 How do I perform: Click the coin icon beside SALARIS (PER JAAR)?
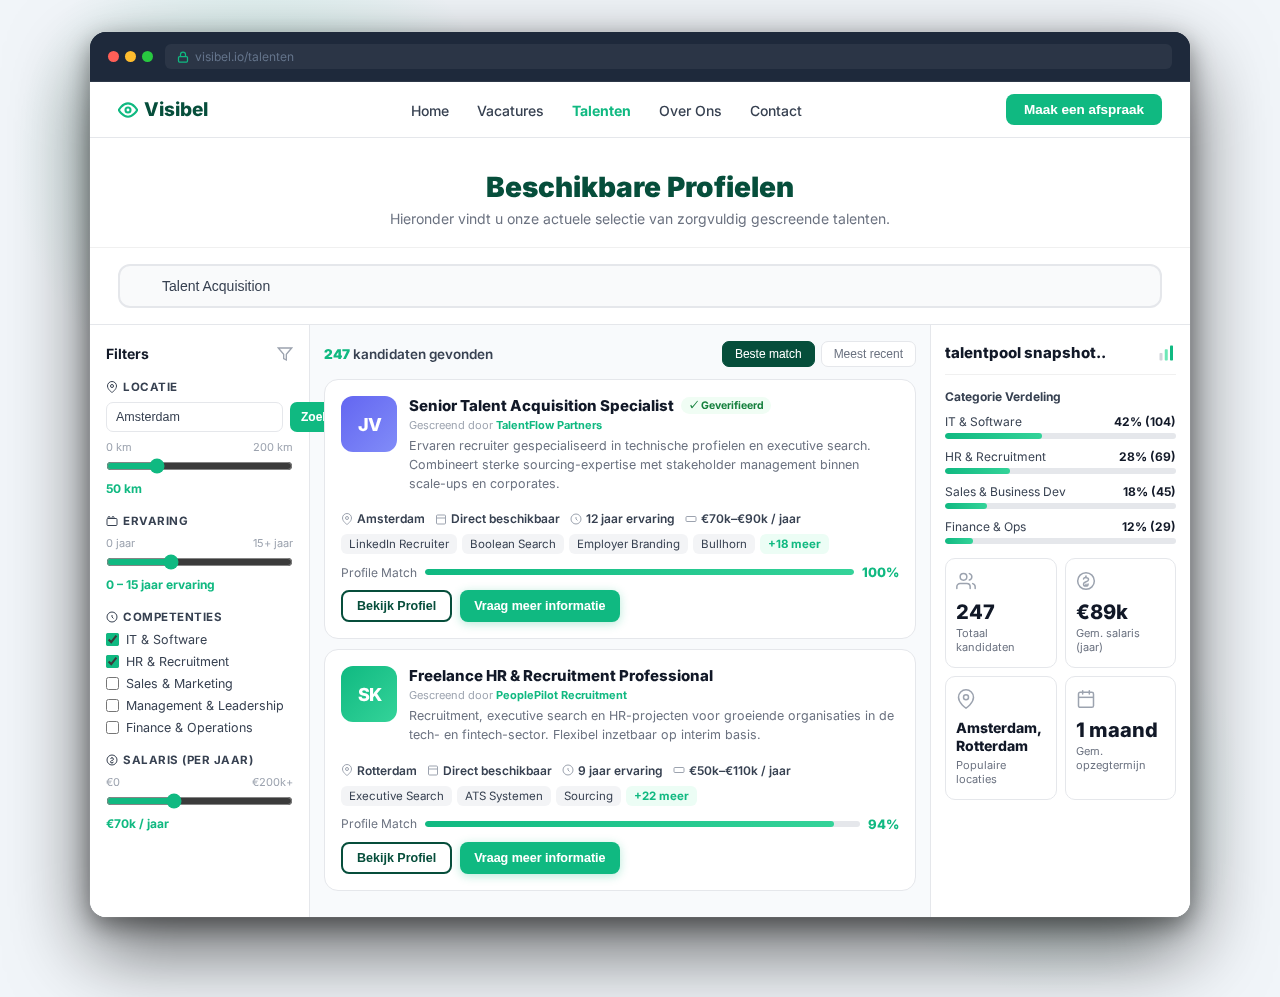coord(112,760)
